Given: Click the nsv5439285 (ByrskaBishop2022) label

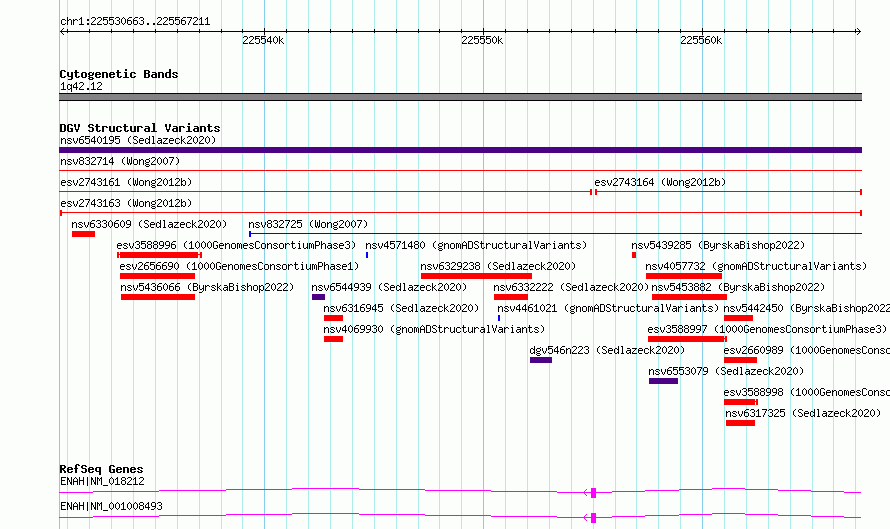Looking at the screenshot, I should pyautogui.click(x=718, y=245).
